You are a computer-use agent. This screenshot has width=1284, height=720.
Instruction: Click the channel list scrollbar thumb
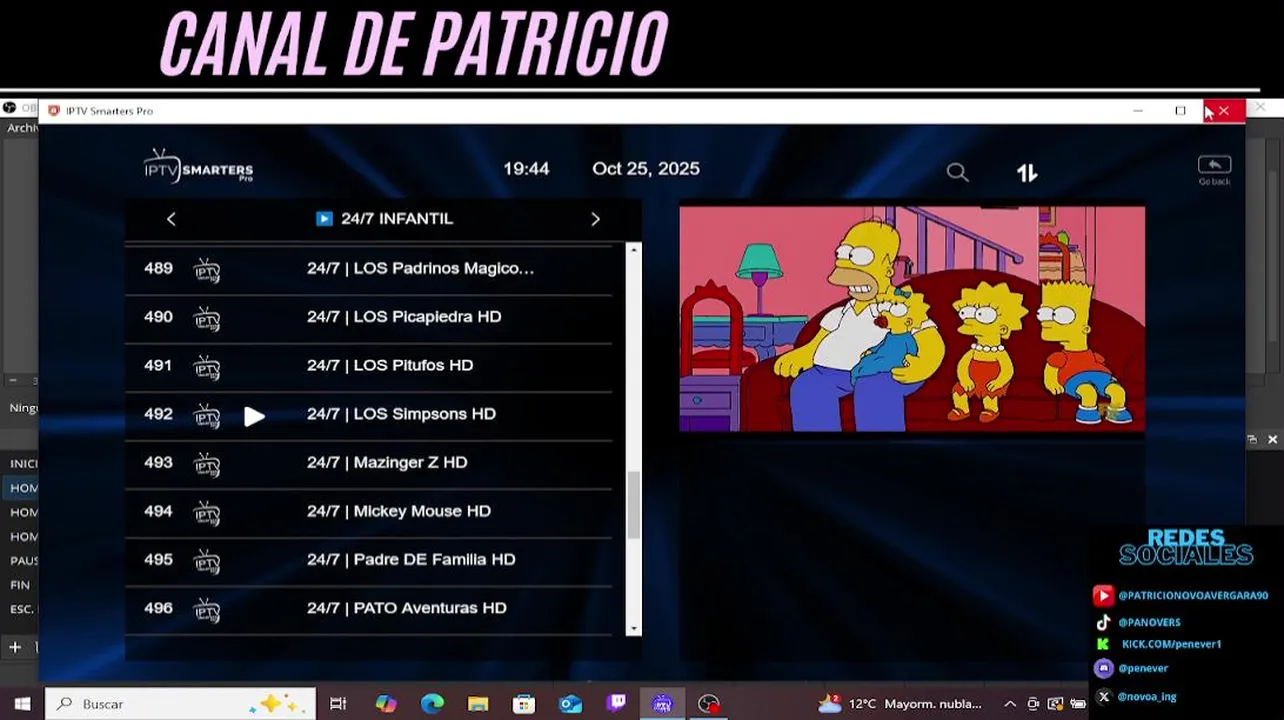pos(633,505)
